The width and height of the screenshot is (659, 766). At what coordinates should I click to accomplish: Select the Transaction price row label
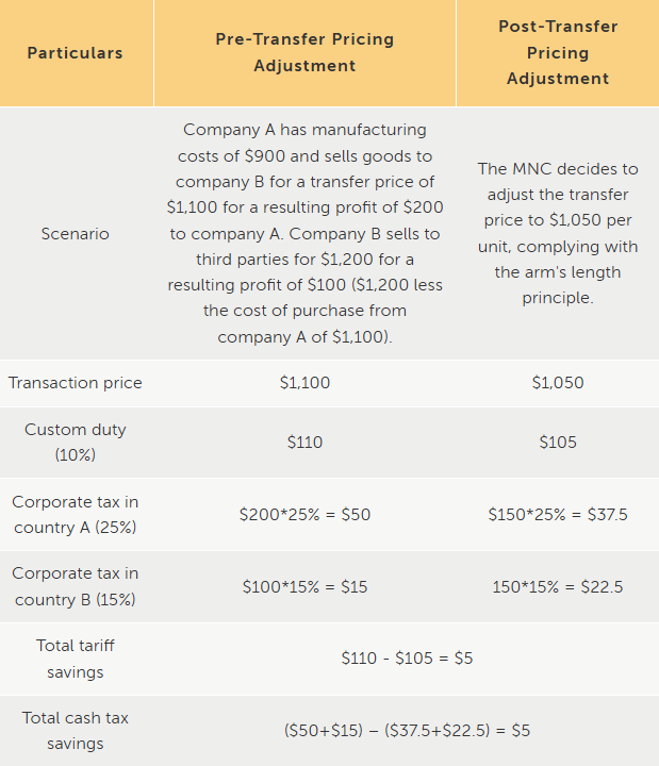(75, 383)
